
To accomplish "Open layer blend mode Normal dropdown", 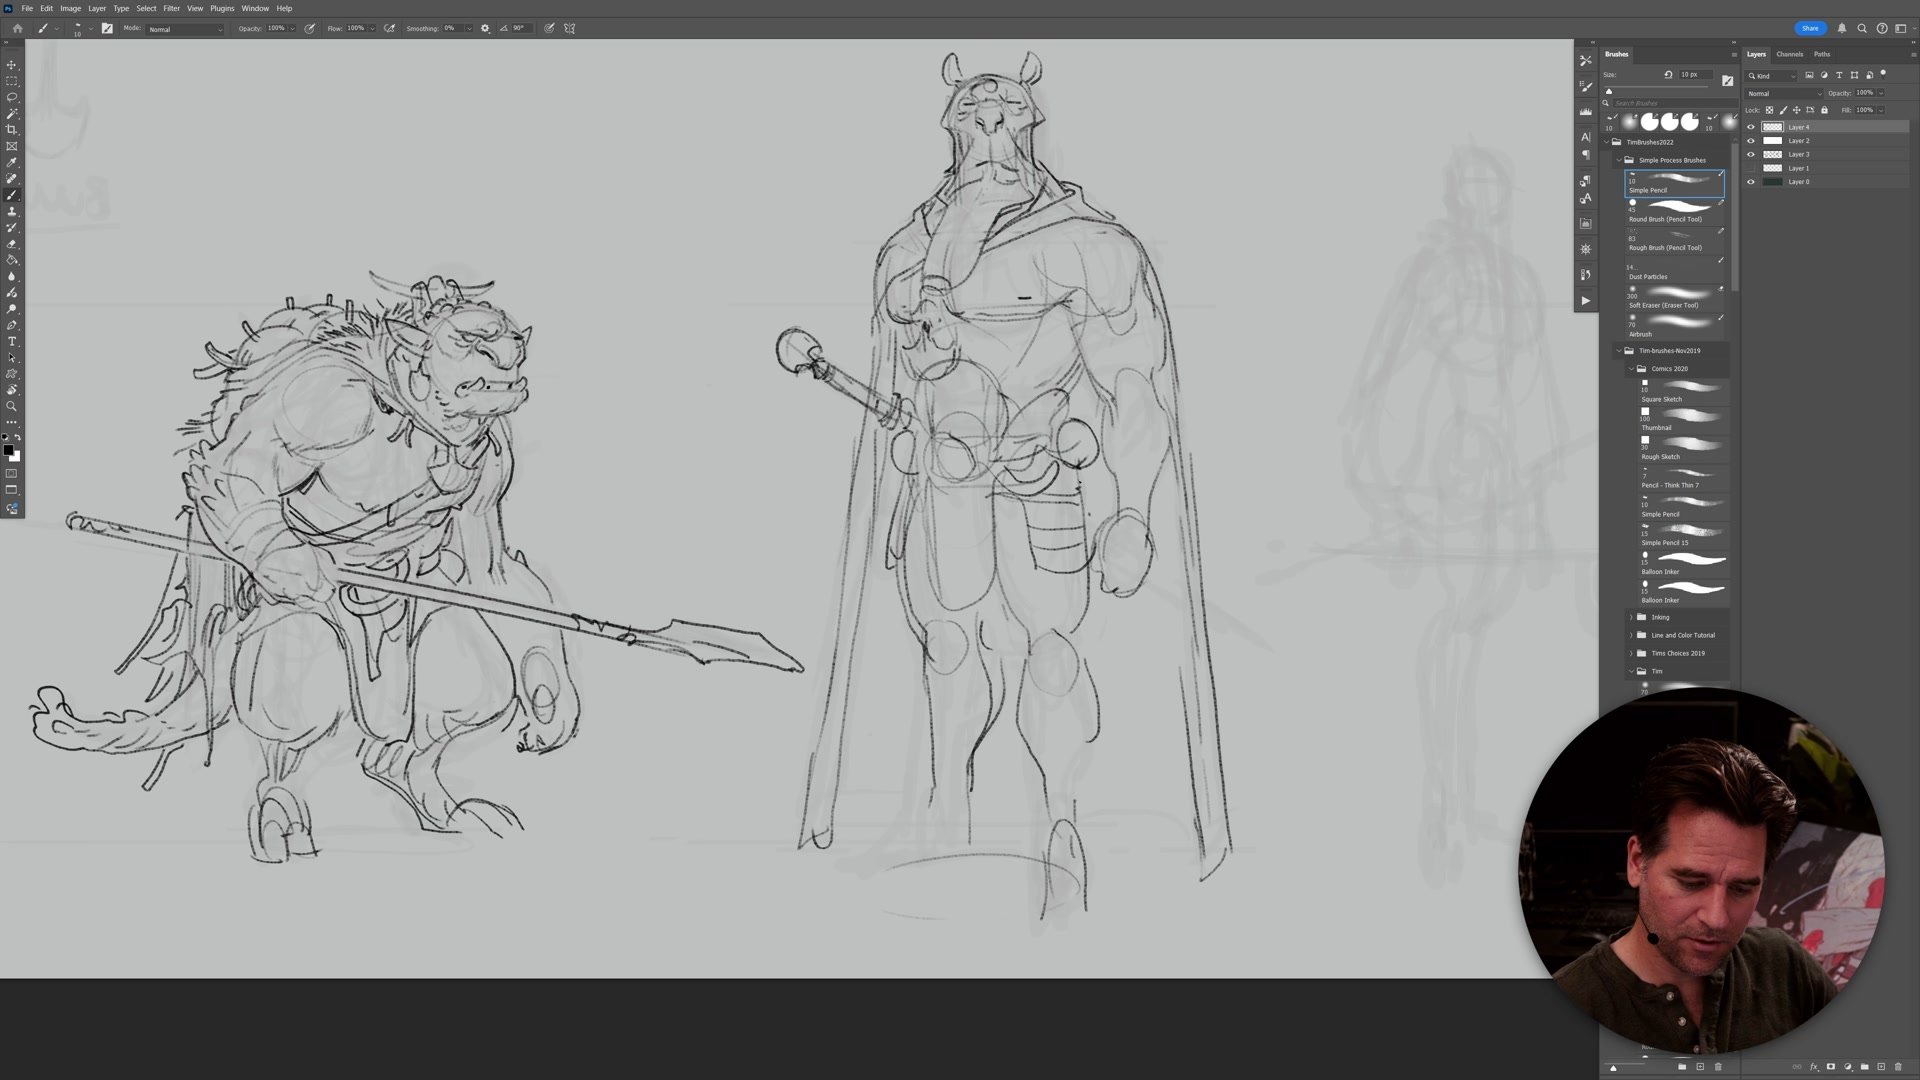I will click(1784, 93).
